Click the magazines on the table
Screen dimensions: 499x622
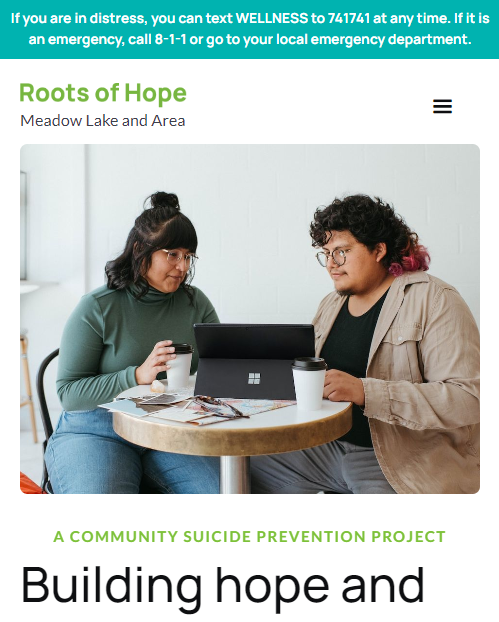[x=198, y=409]
